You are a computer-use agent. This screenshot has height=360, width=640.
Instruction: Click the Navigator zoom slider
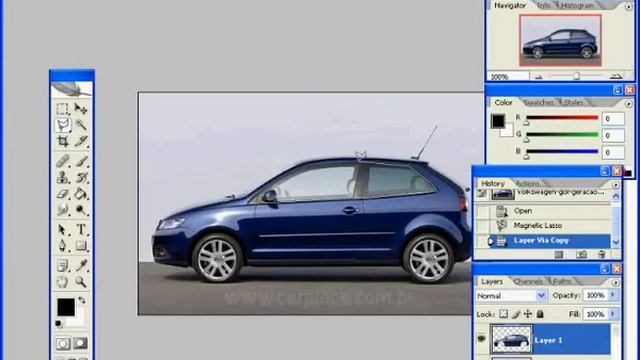[576, 76]
